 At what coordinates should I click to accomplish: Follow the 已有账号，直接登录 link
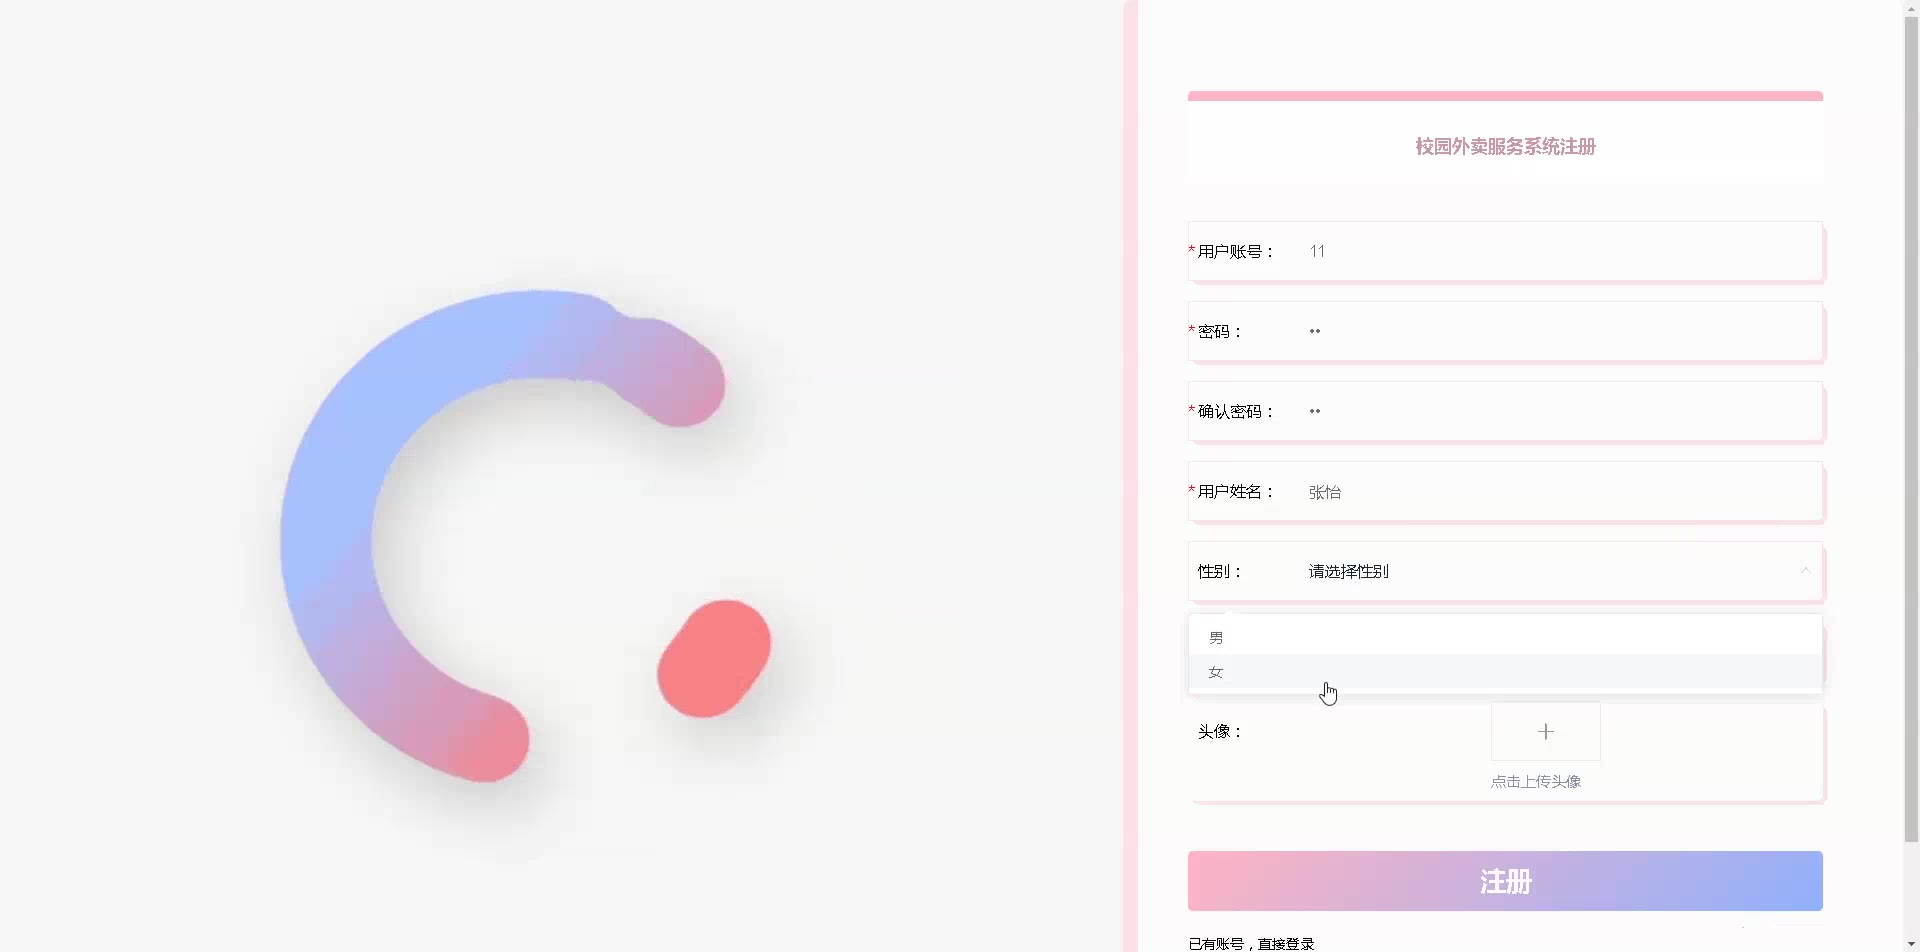pos(1251,943)
